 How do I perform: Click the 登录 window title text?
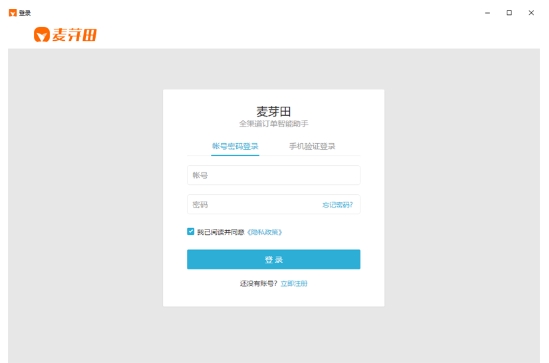click(25, 13)
